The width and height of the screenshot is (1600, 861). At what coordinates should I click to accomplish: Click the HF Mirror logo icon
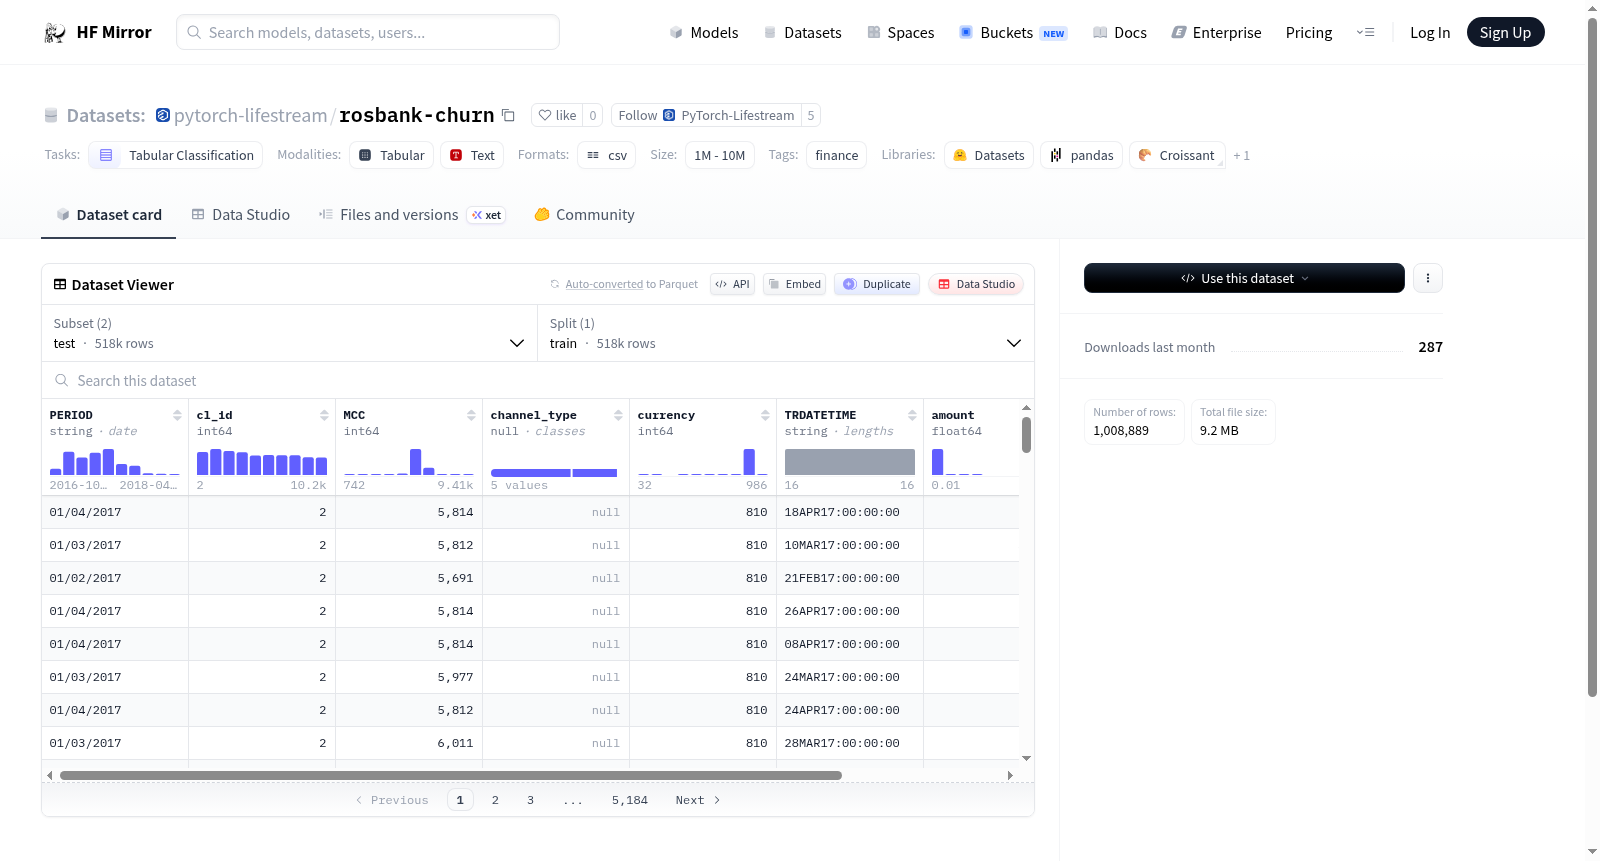point(55,32)
